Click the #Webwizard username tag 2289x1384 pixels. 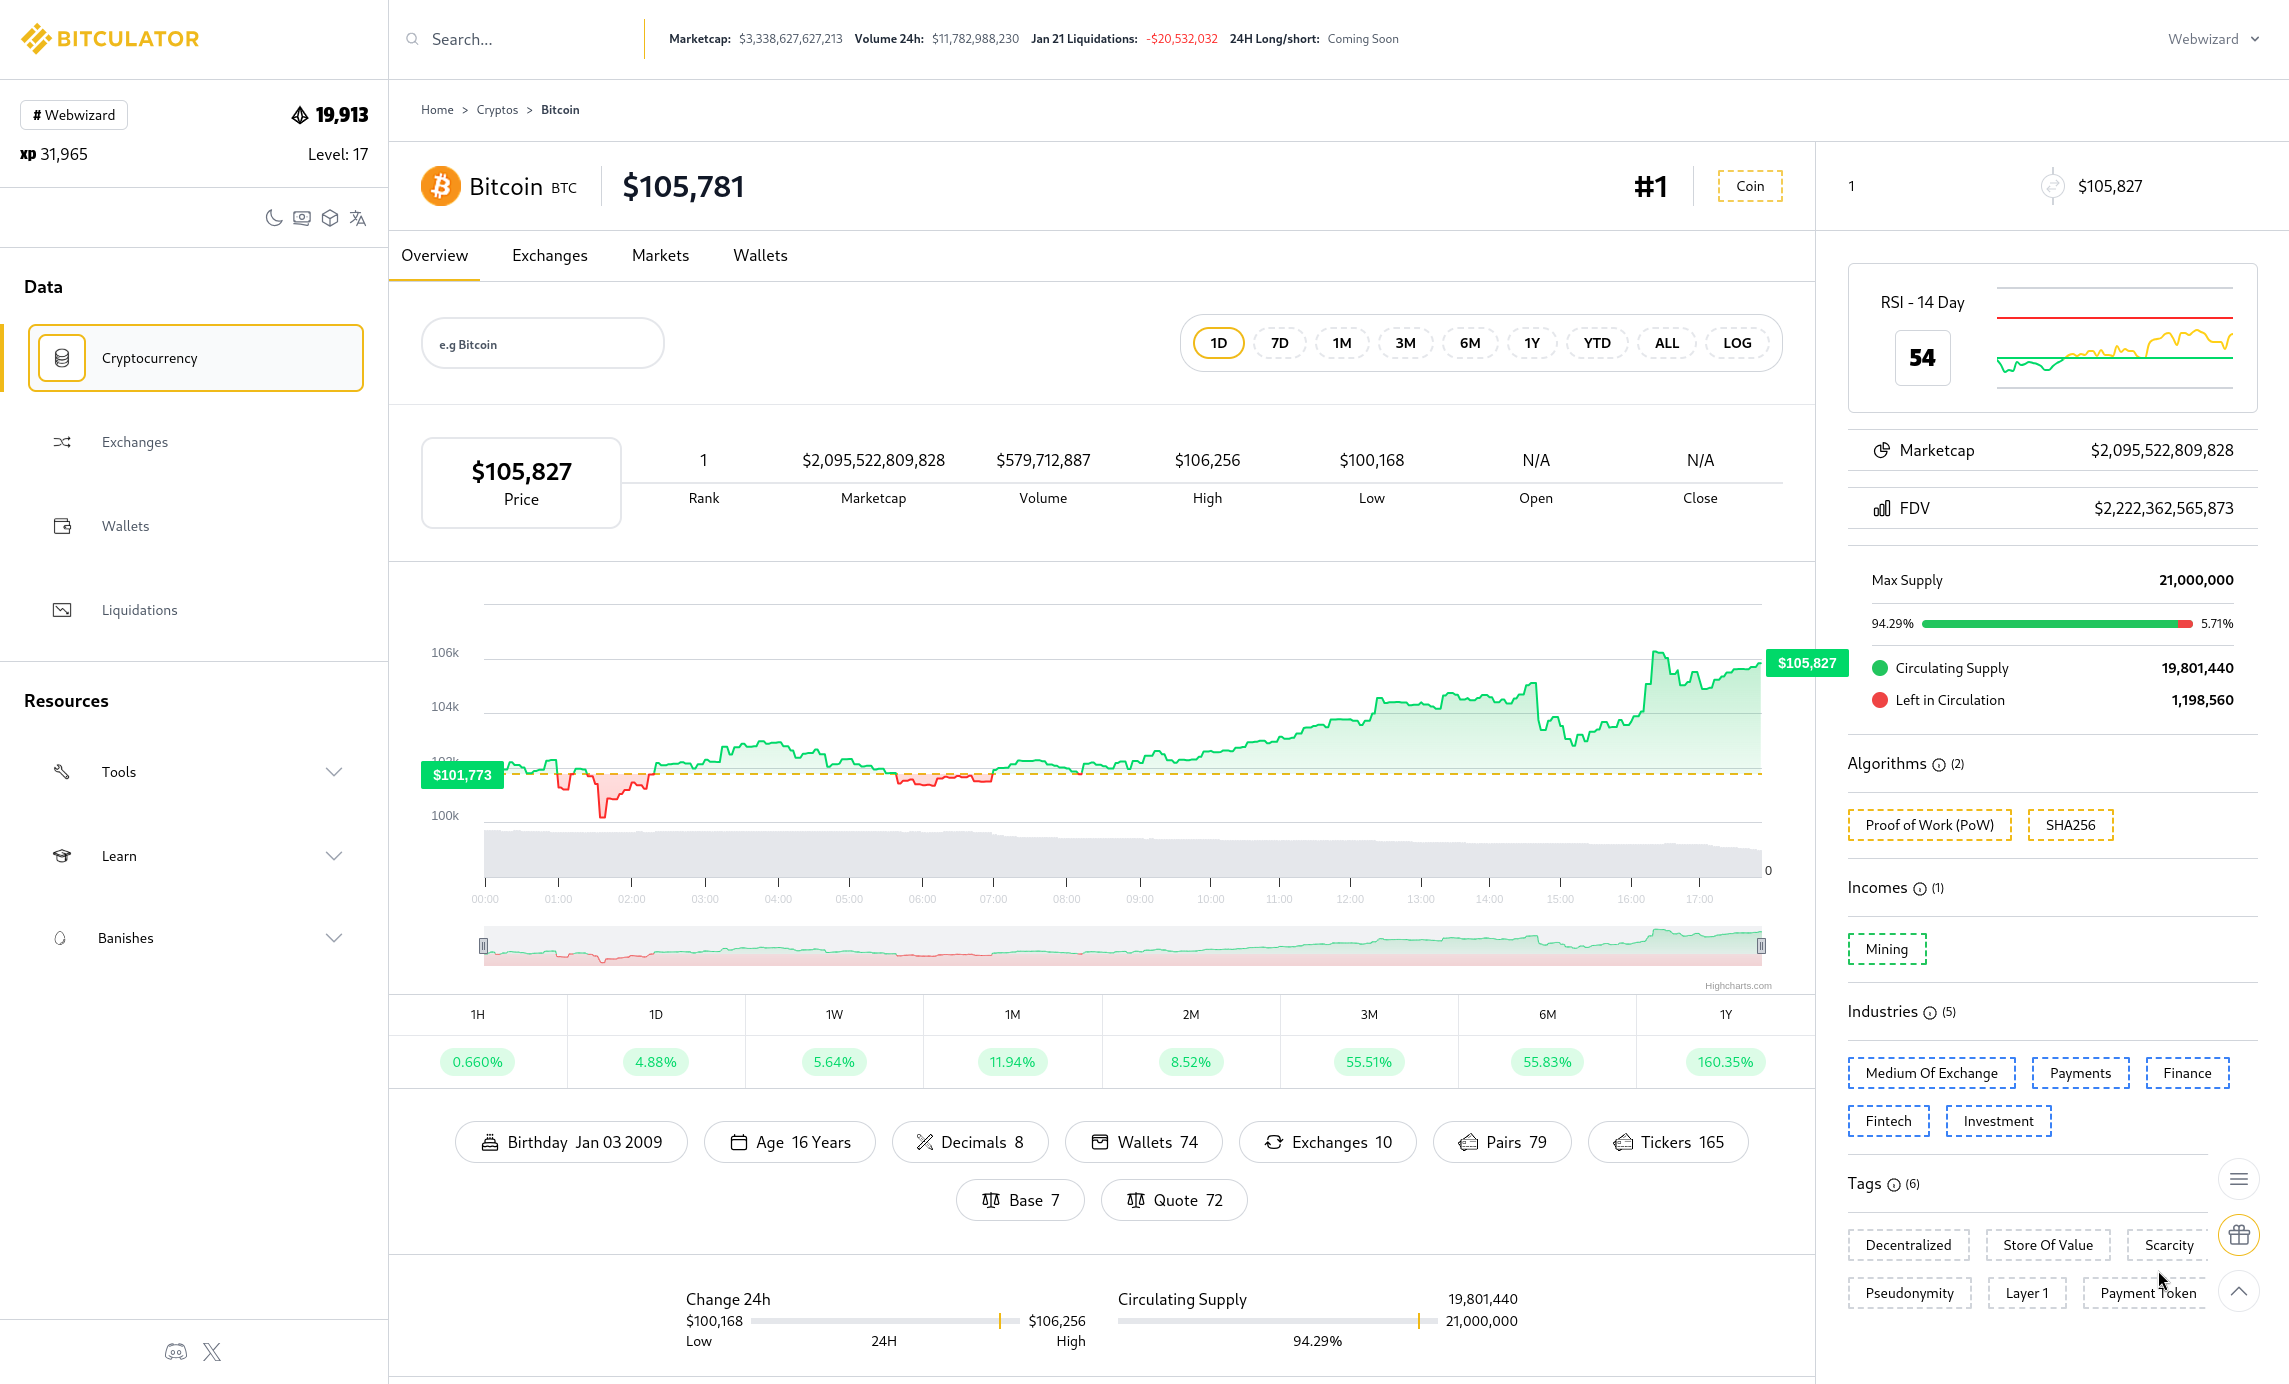(x=74, y=115)
